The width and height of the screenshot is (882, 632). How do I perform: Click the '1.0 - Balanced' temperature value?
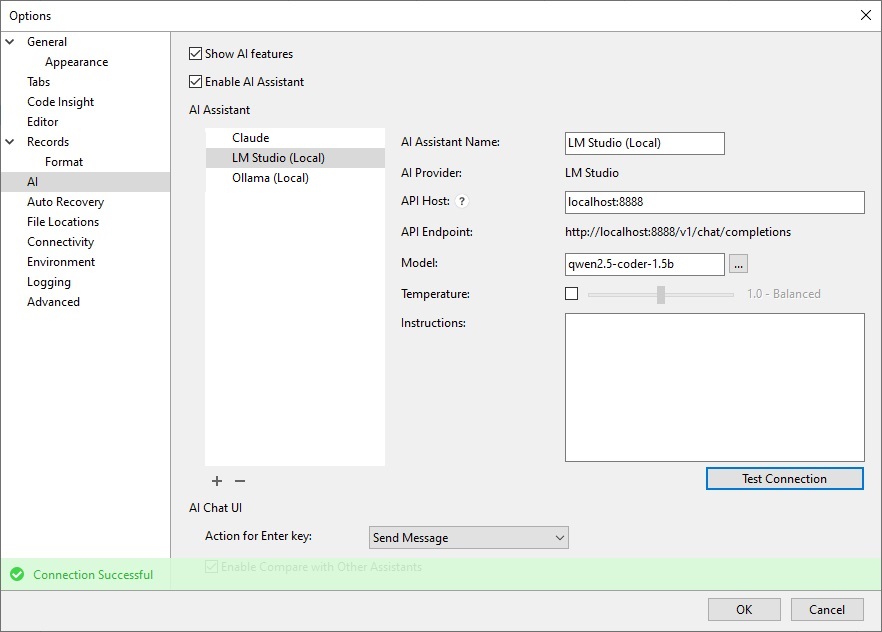coord(784,294)
